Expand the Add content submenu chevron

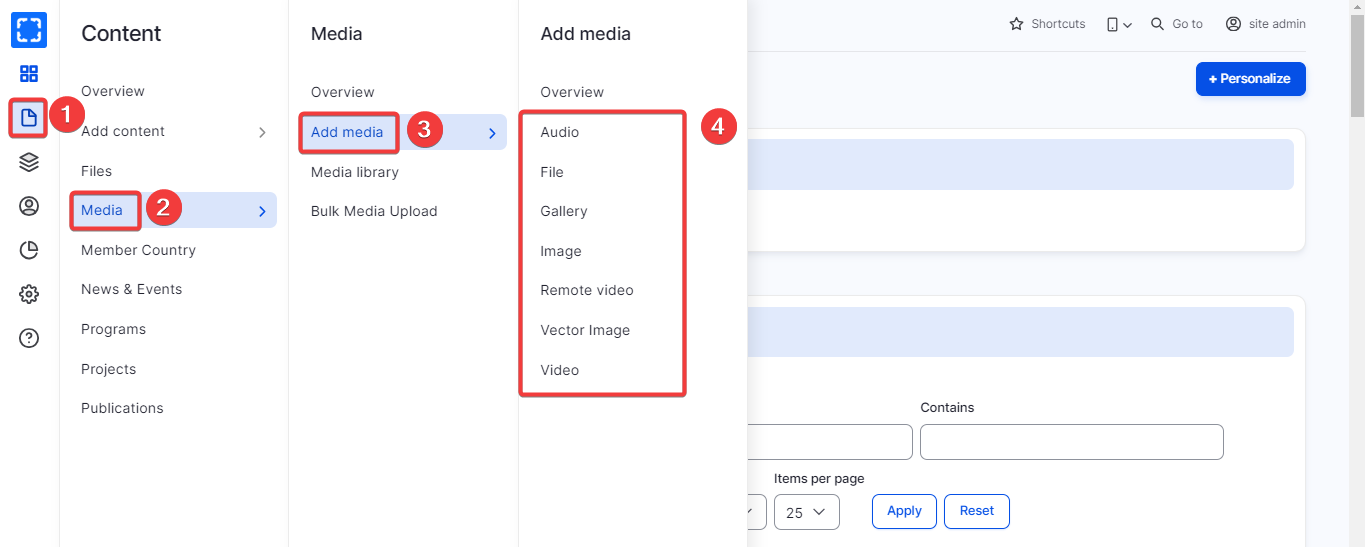coord(262,132)
